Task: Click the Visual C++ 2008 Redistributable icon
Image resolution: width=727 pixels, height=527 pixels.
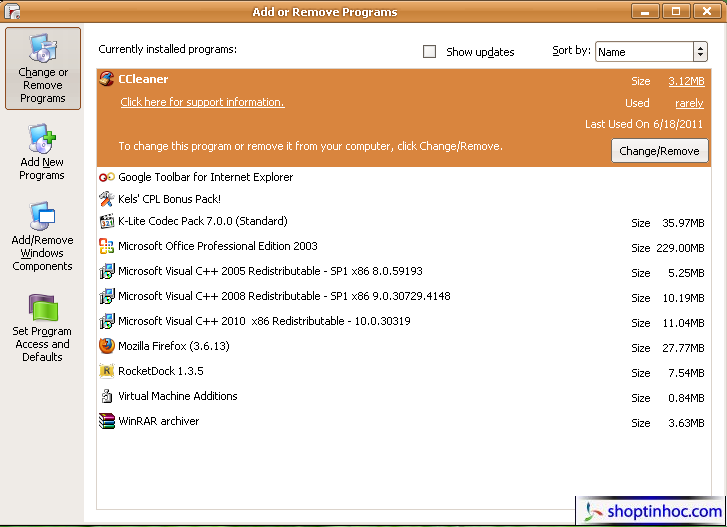Action: coord(107,296)
